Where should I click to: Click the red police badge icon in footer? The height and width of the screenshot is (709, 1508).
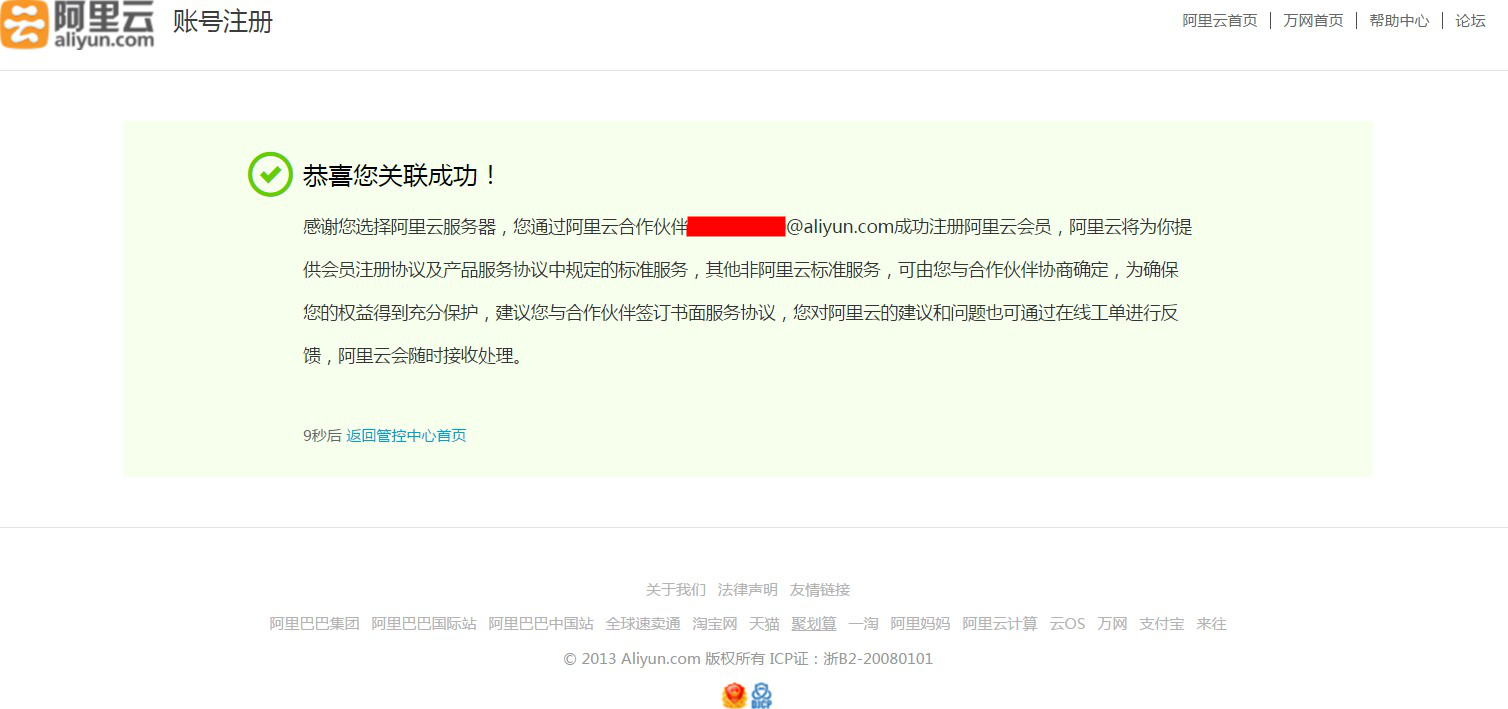pos(734,696)
